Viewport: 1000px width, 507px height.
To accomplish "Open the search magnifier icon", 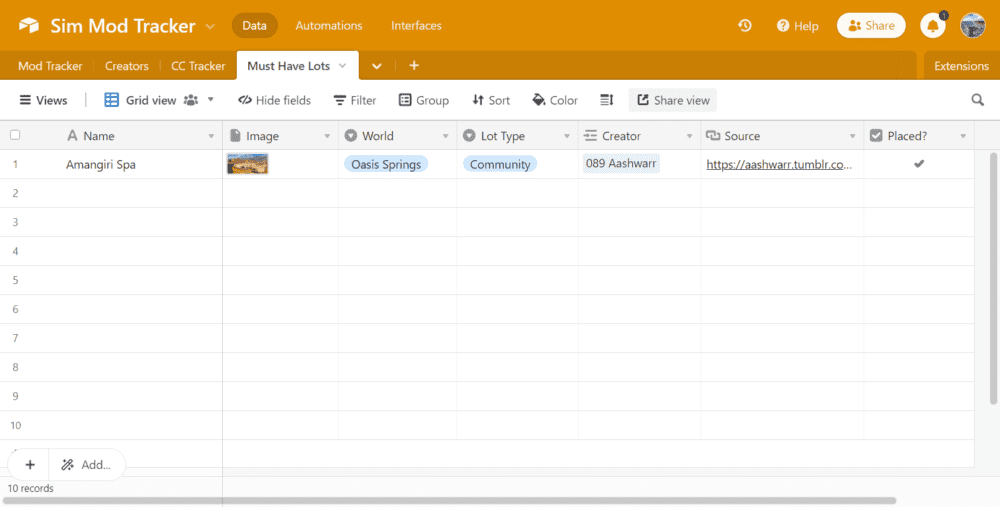I will pos(977,100).
